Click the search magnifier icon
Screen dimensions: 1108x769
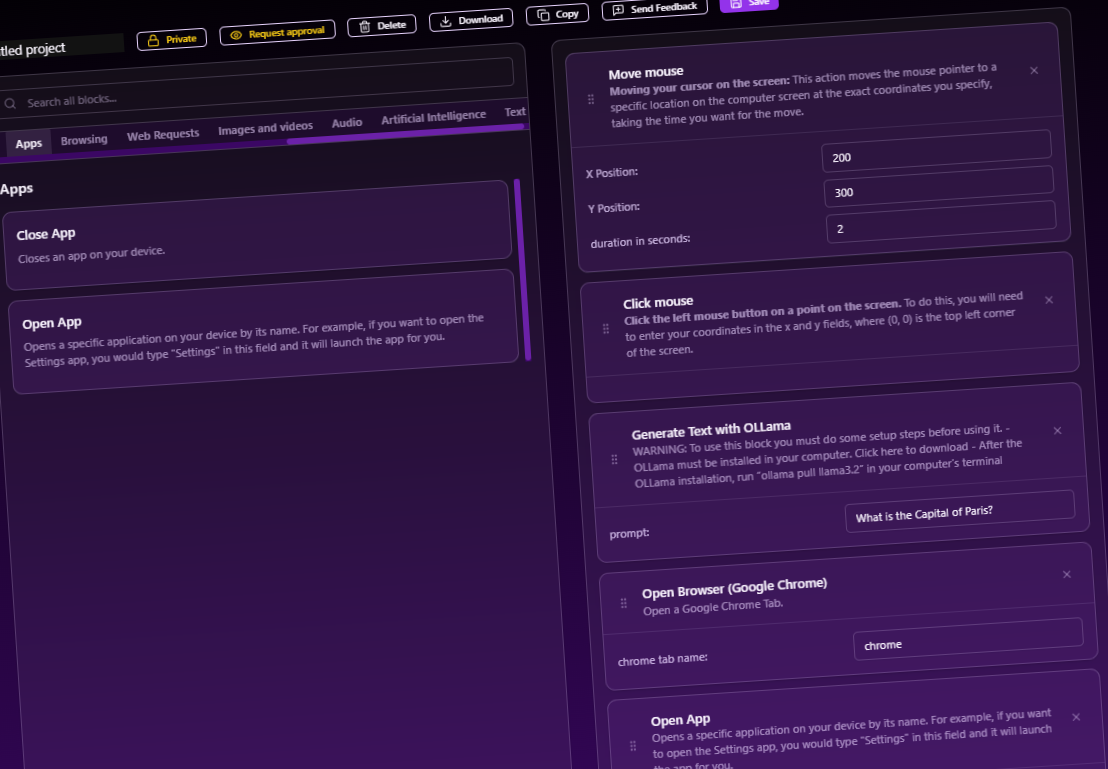click(11, 104)
